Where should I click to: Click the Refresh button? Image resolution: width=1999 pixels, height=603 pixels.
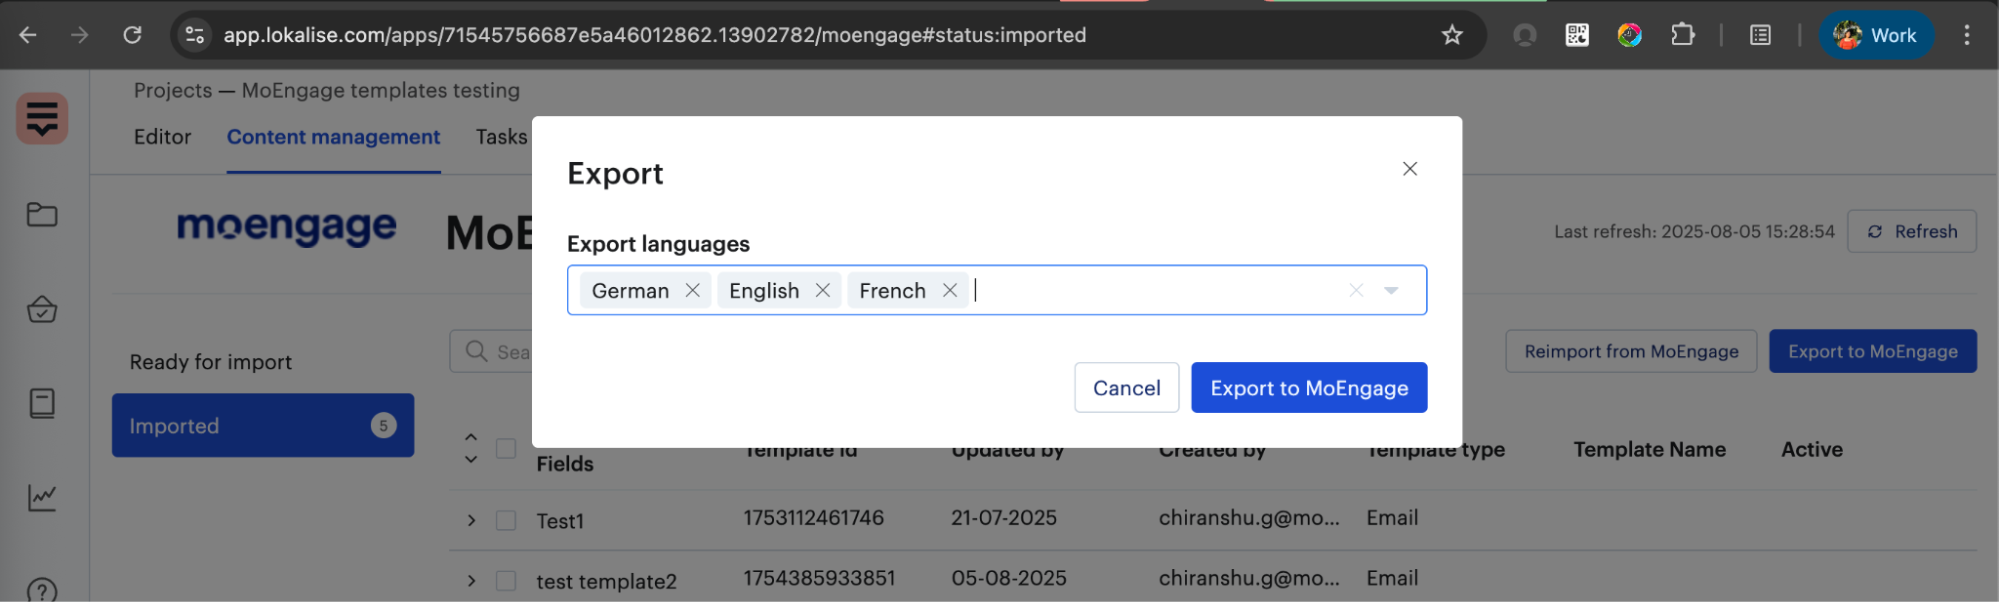tap(1911, 231)
